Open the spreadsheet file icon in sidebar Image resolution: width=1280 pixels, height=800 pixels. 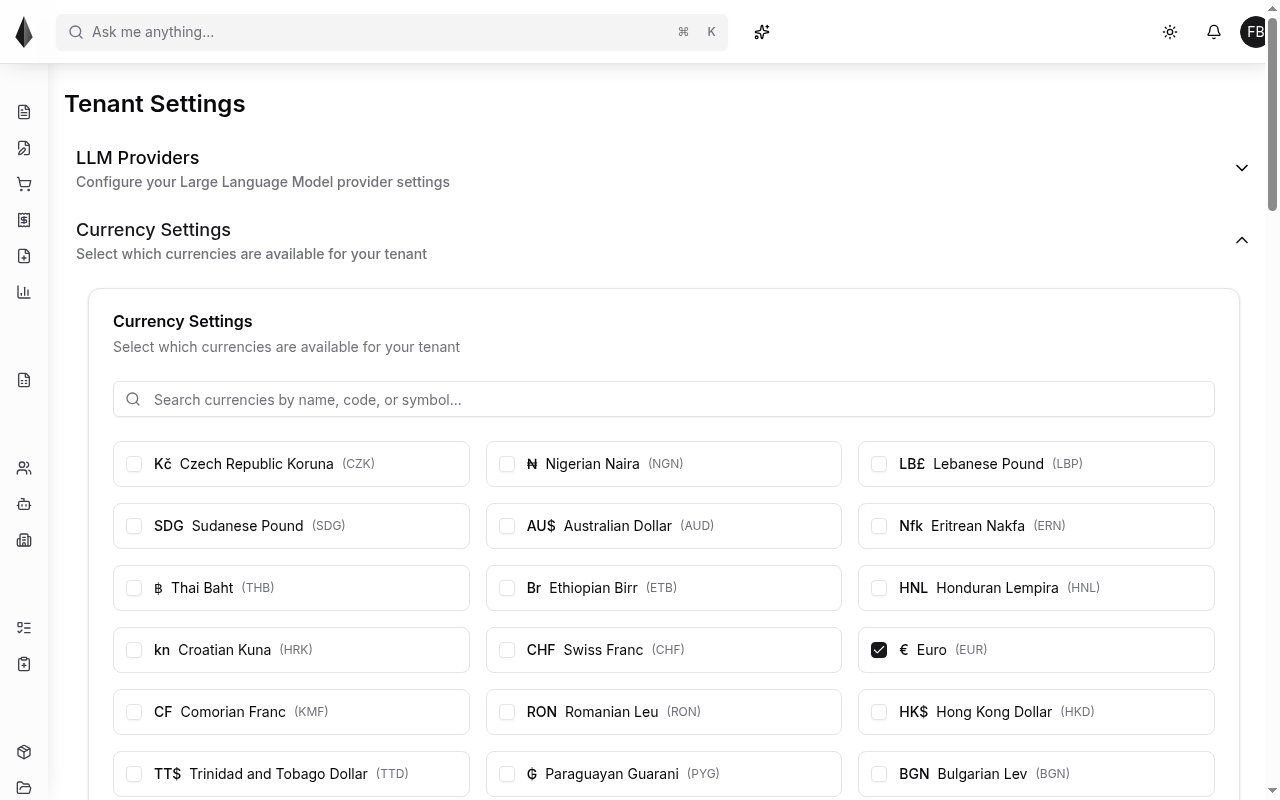tap(24, 380)
